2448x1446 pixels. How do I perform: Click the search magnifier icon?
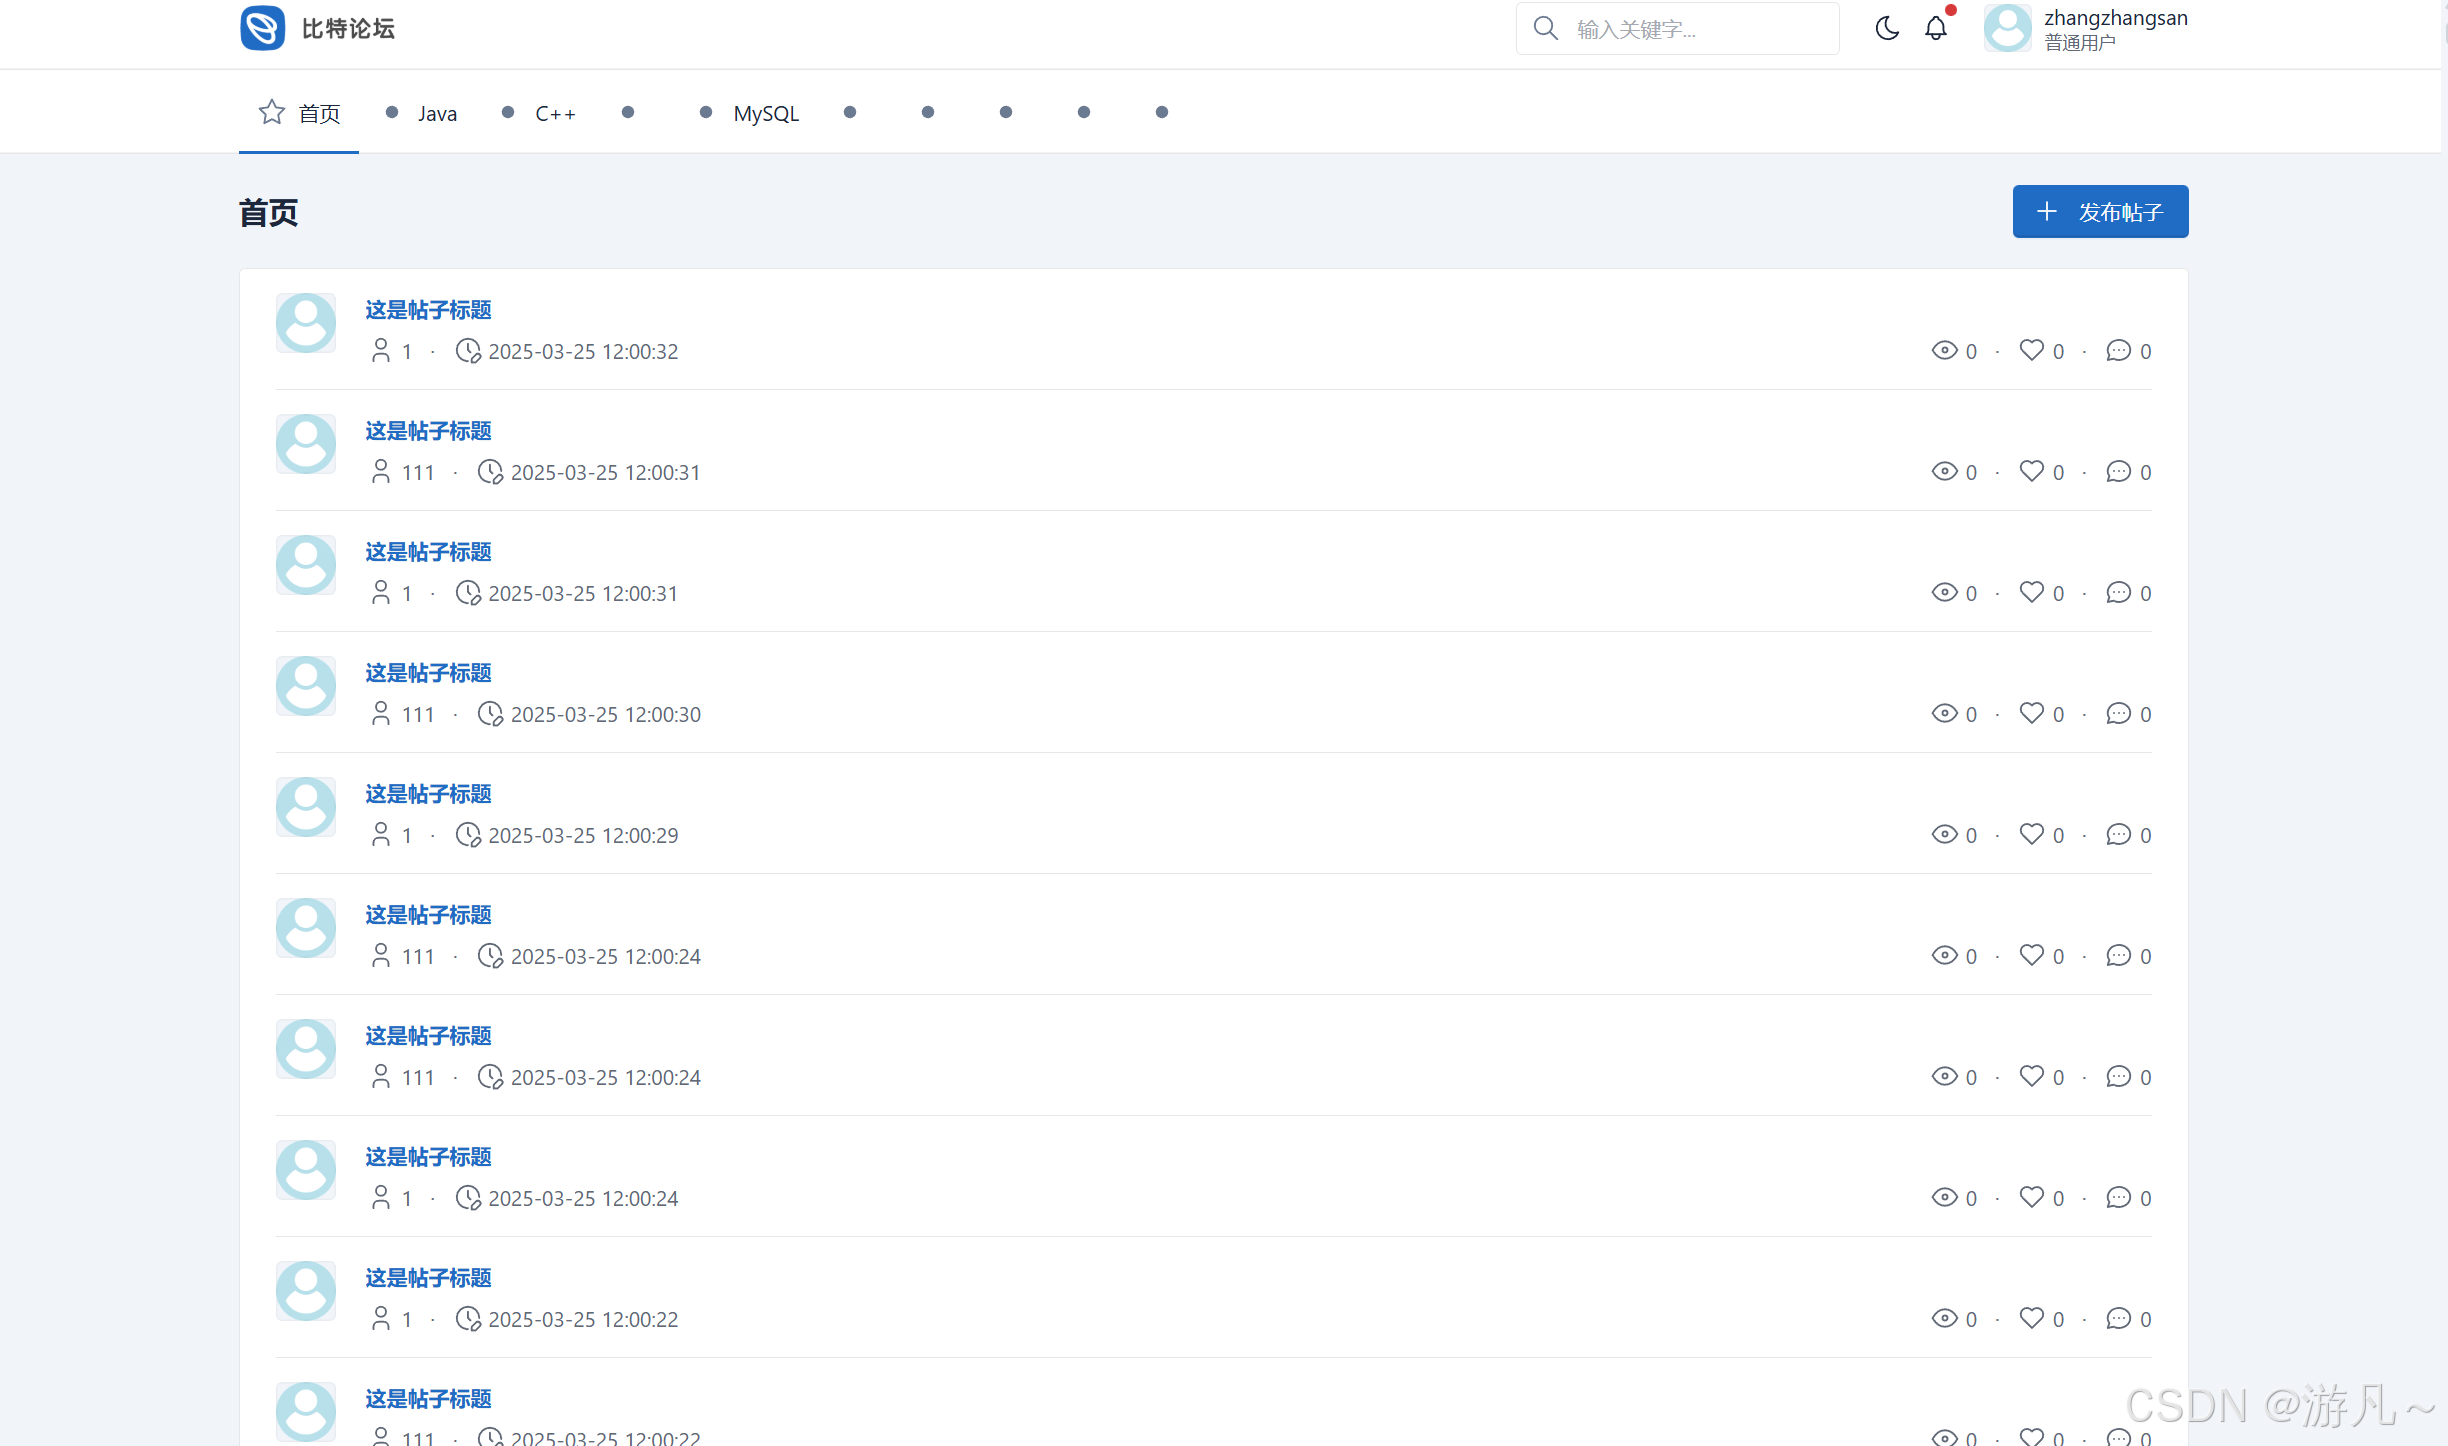(x=1546, y=28)
